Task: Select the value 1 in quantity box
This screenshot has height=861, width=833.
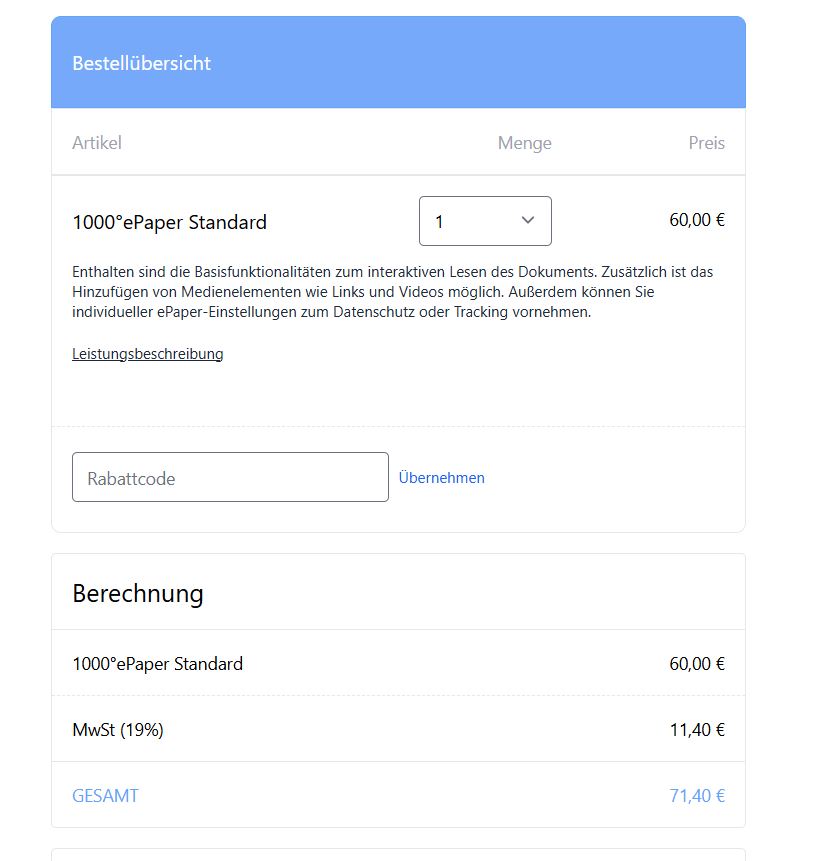Action: pyautogui.click(x=439, y=222)
